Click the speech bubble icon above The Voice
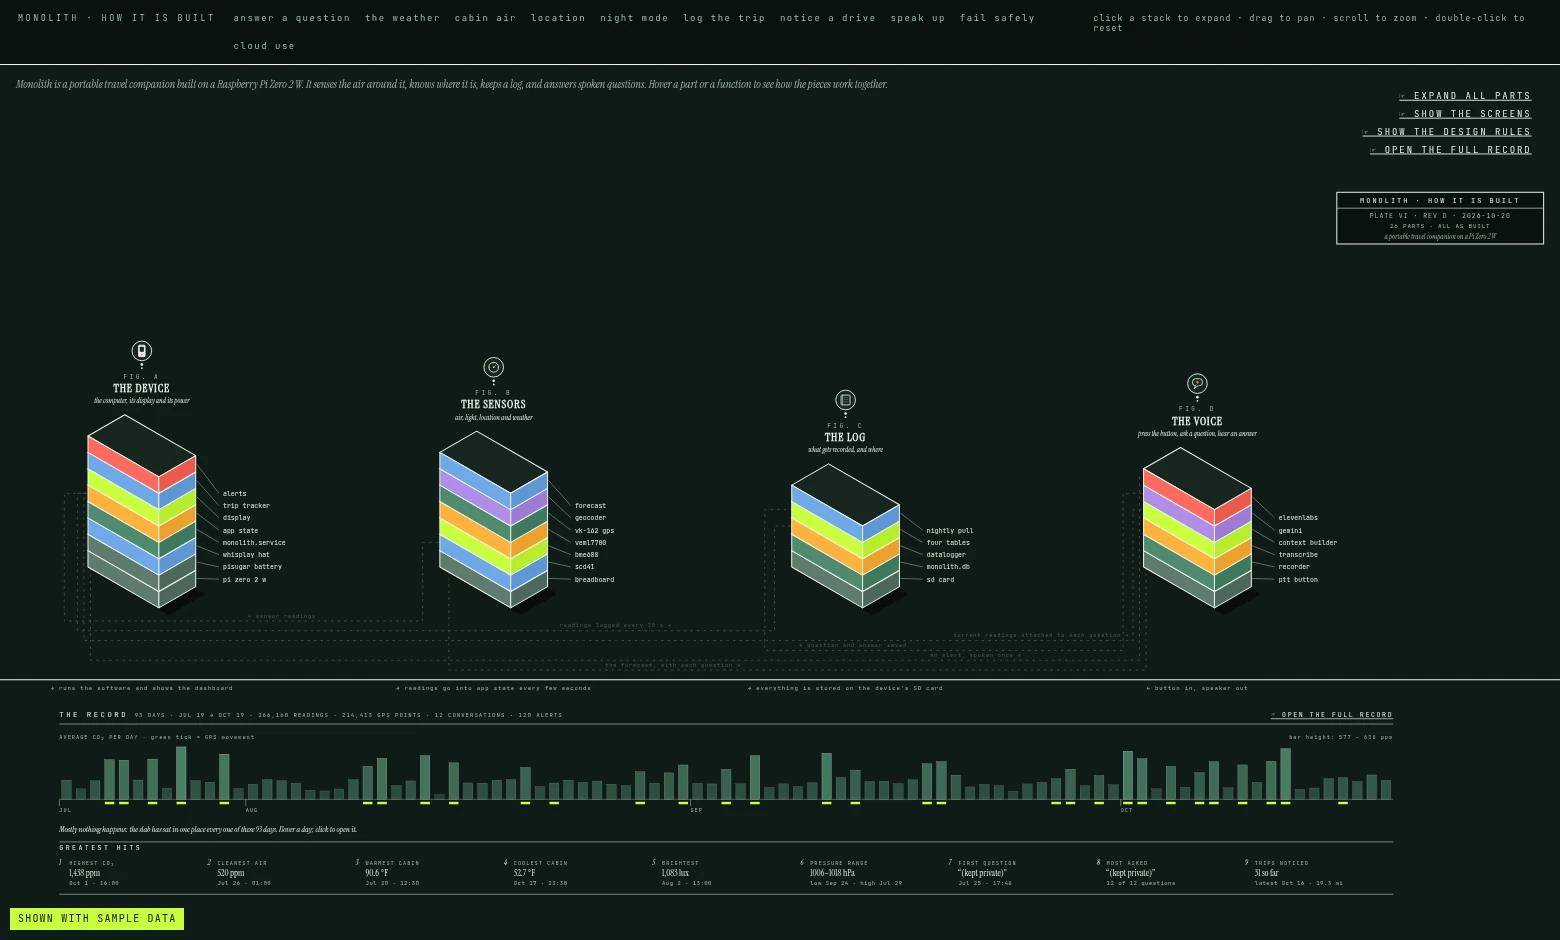This screenshot has height=940, width=1560. tap(1197, 383)
